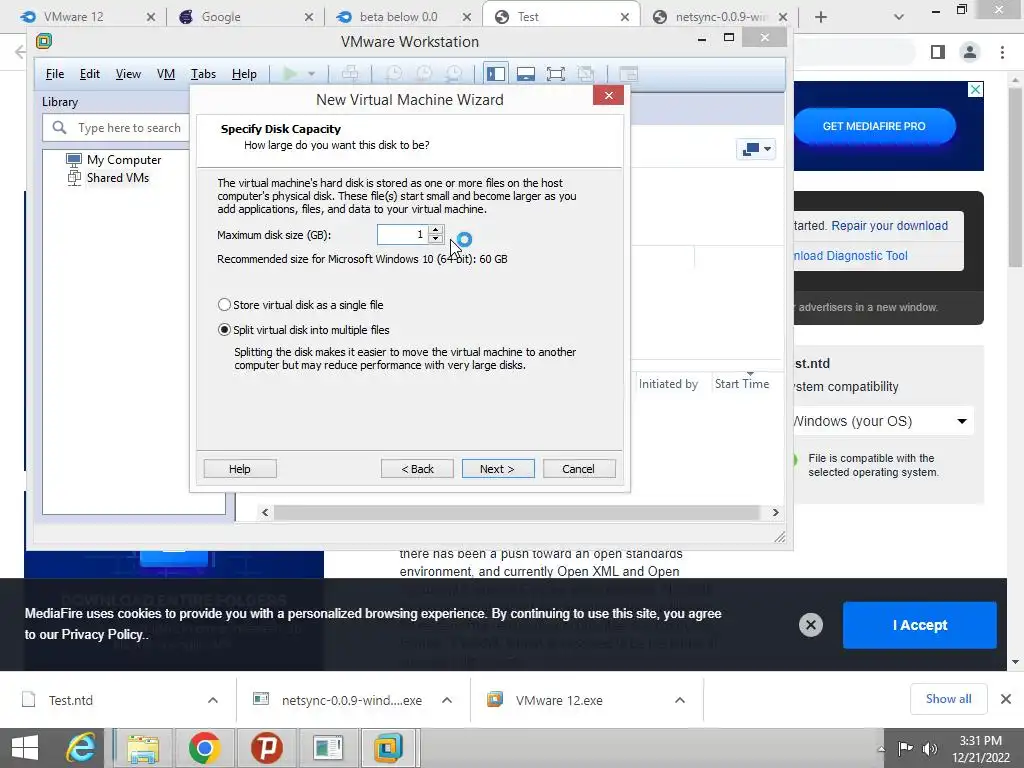
Task: Click the Start Time column header
Action: (742, 384)
